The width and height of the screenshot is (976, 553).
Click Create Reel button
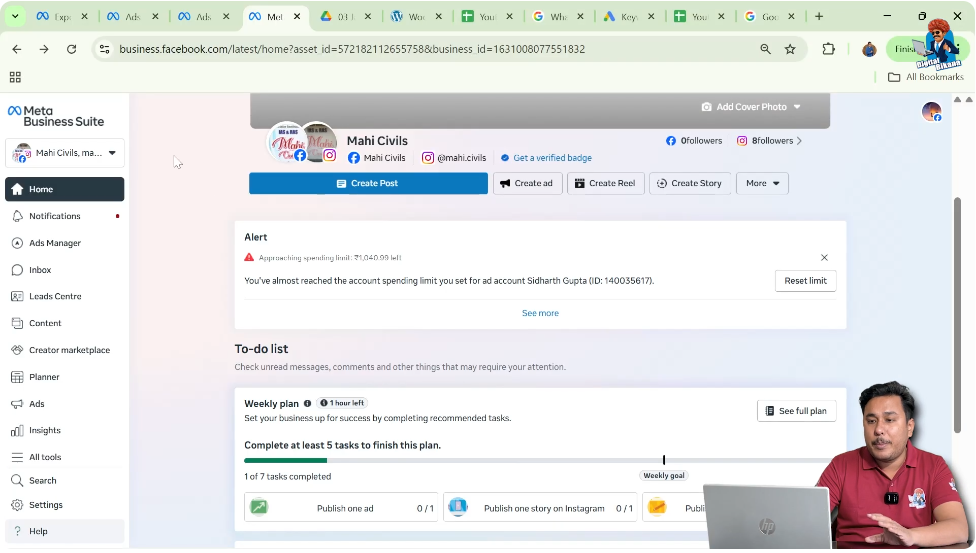click(605, 183)
